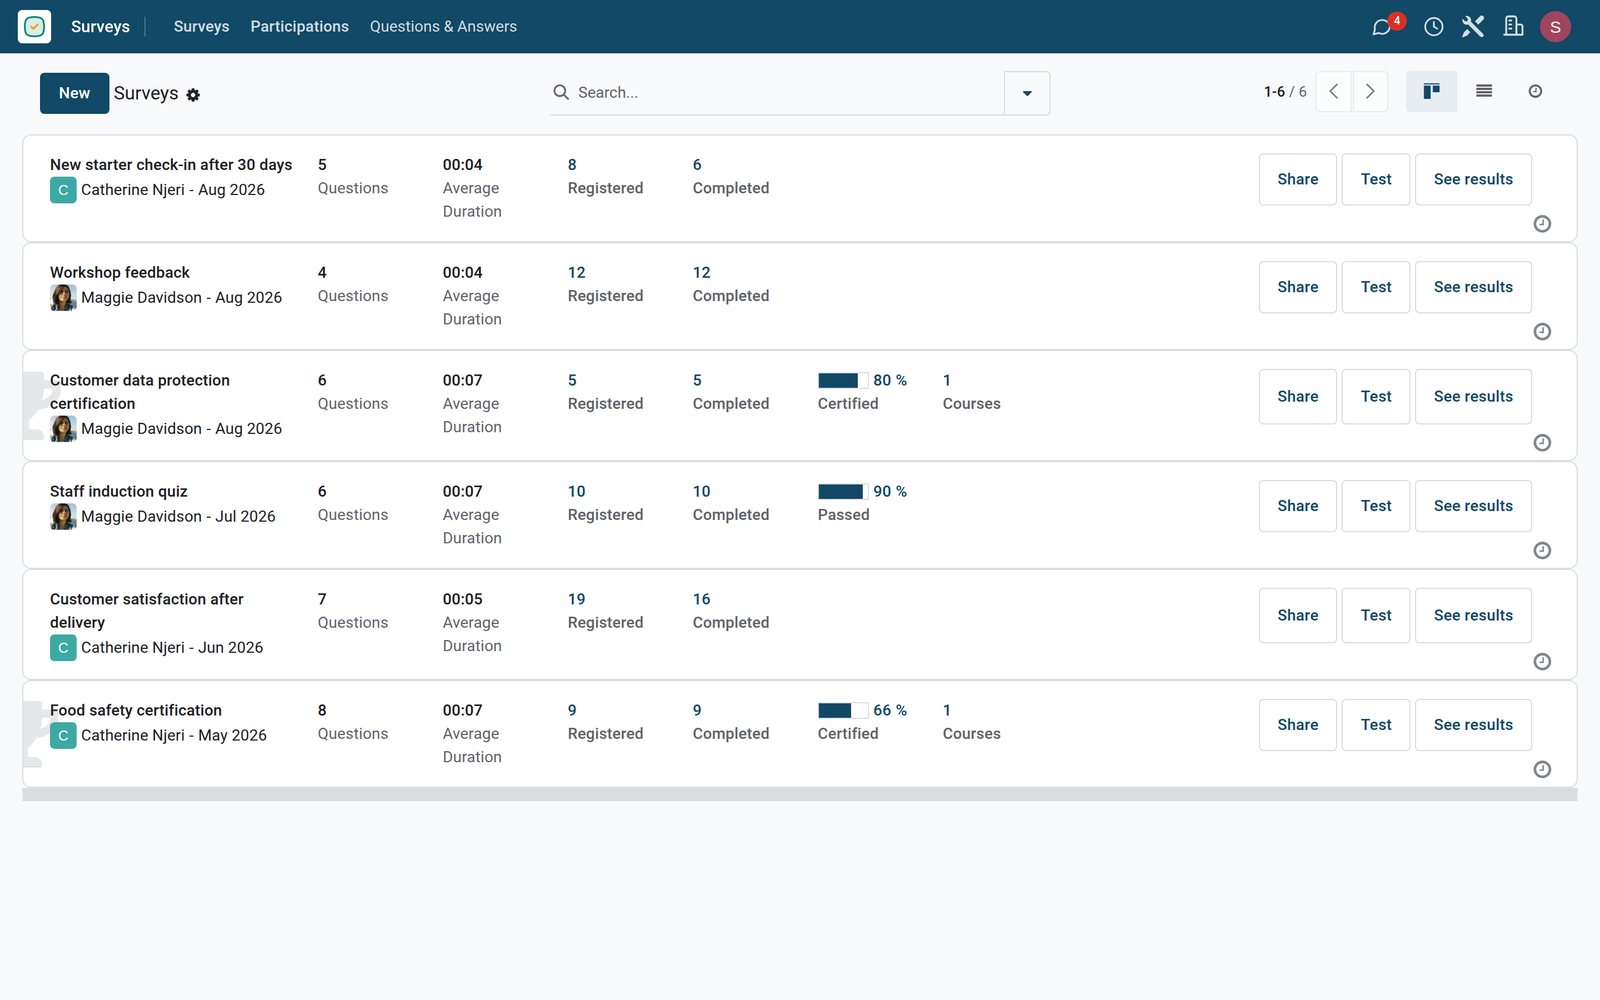Click the 1-6 / 6 pager counter

click(x=1285, y=92)
